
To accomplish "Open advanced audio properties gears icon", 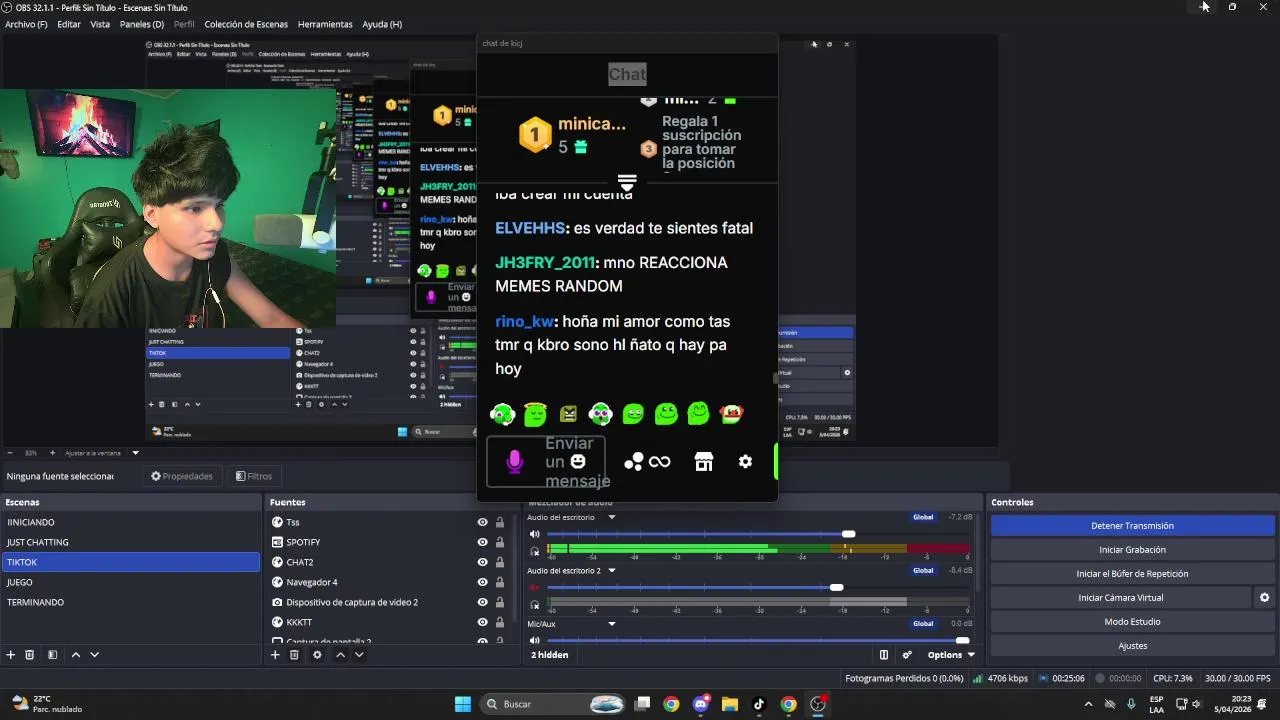I will (907, 655).
